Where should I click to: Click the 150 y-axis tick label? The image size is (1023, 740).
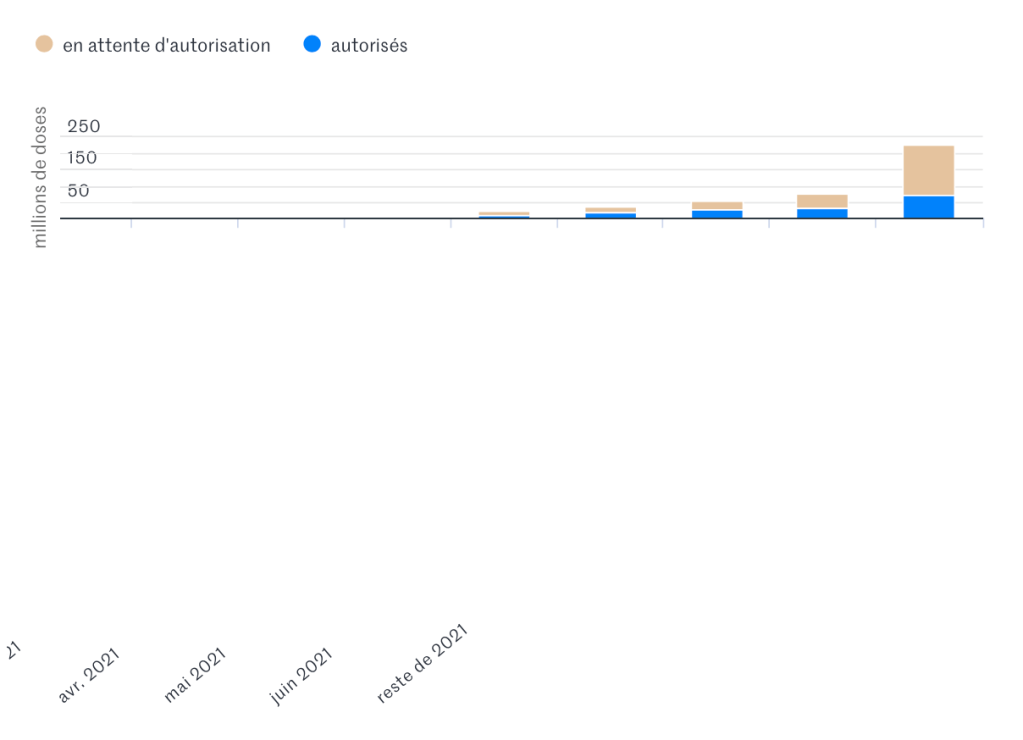pos(84,158)
